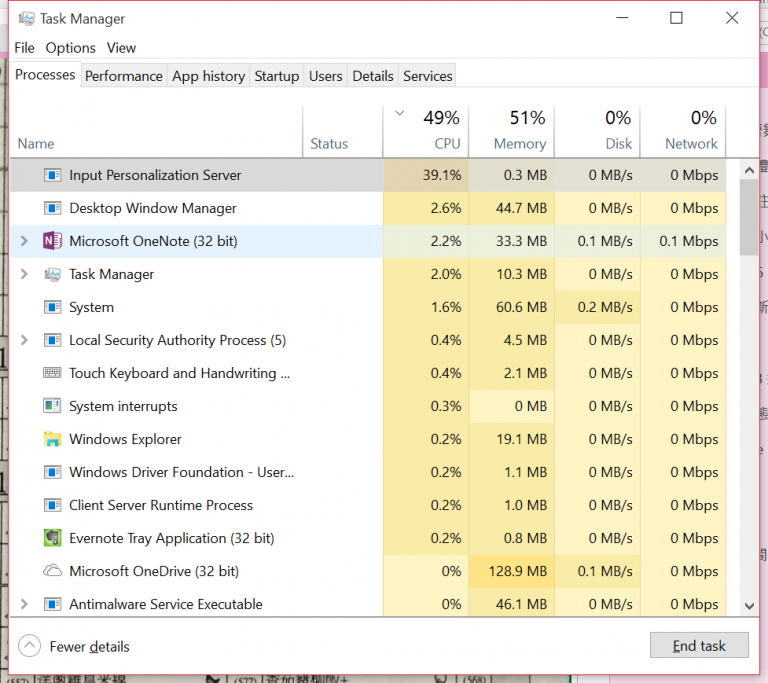
Task: Switch to the Users tab
Action: pos(326,76)
